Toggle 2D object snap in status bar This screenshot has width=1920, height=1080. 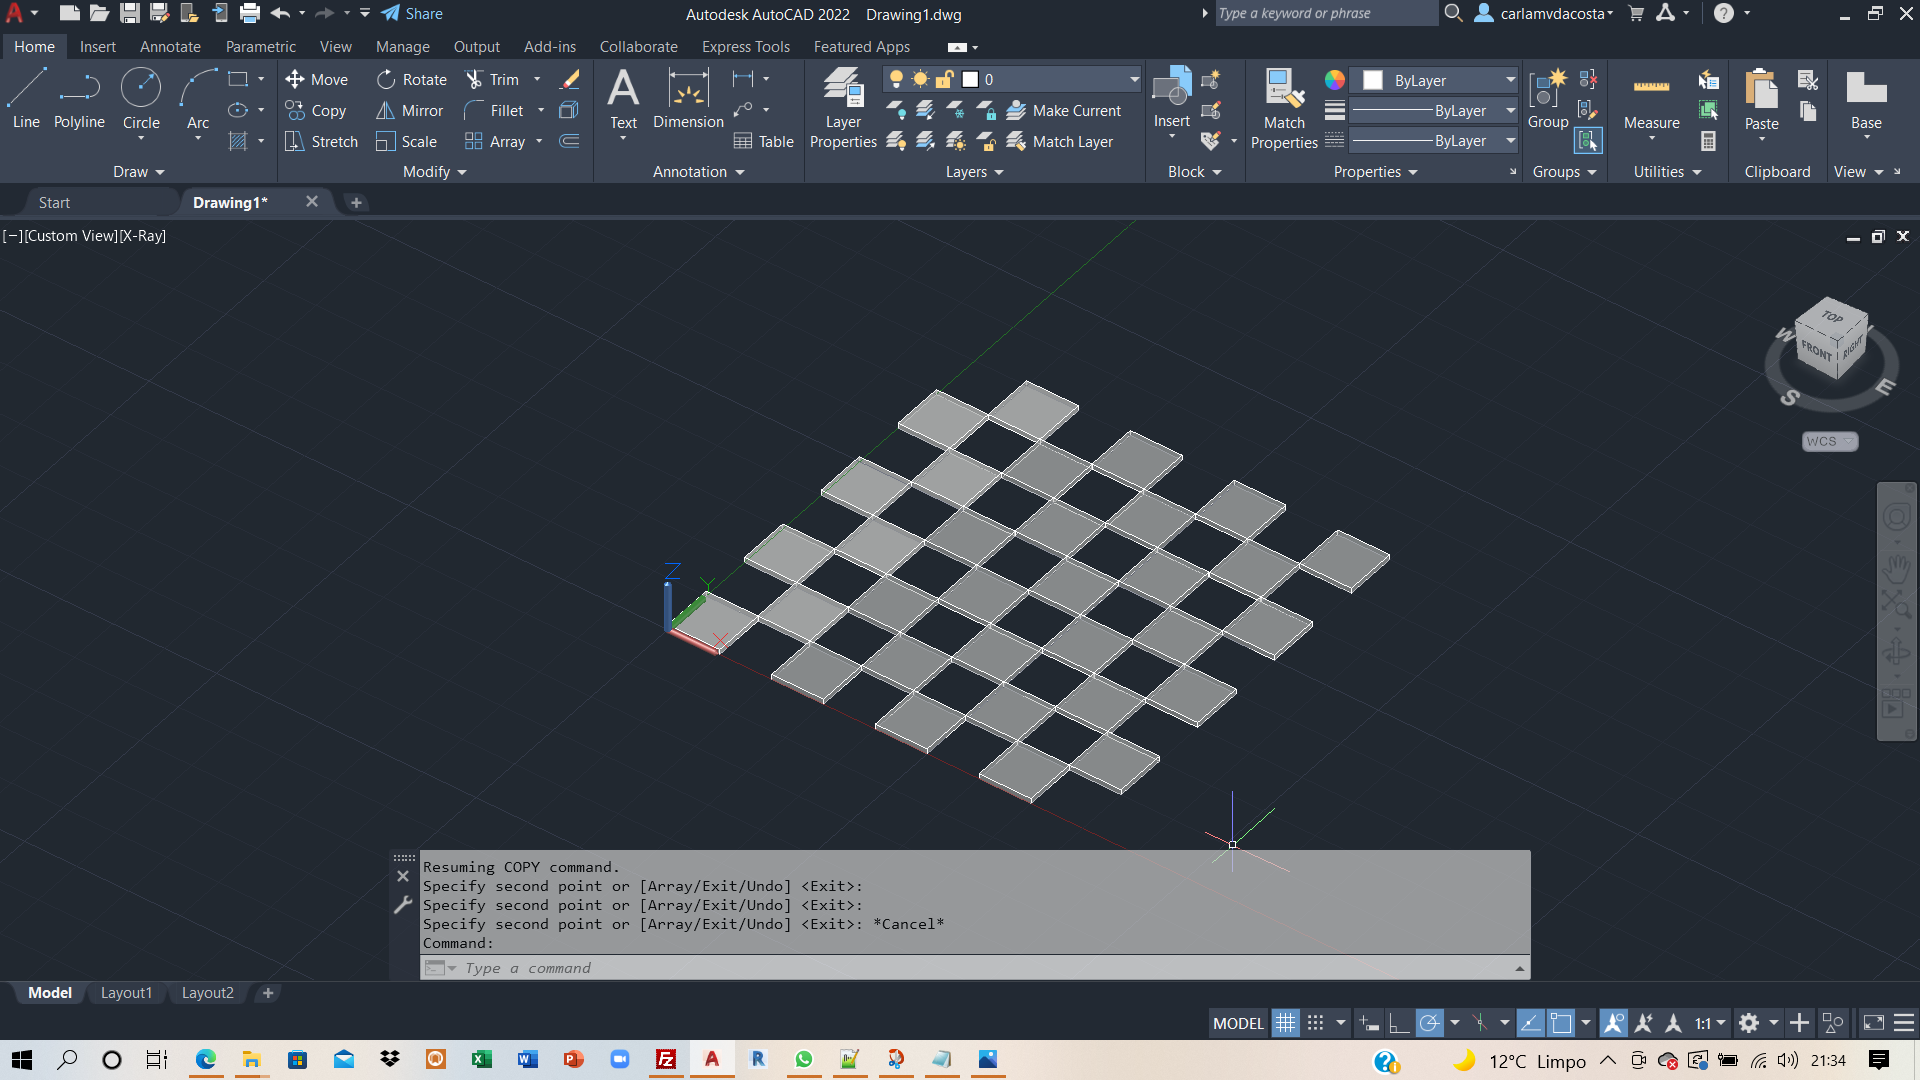[x=1561, y=1023]
